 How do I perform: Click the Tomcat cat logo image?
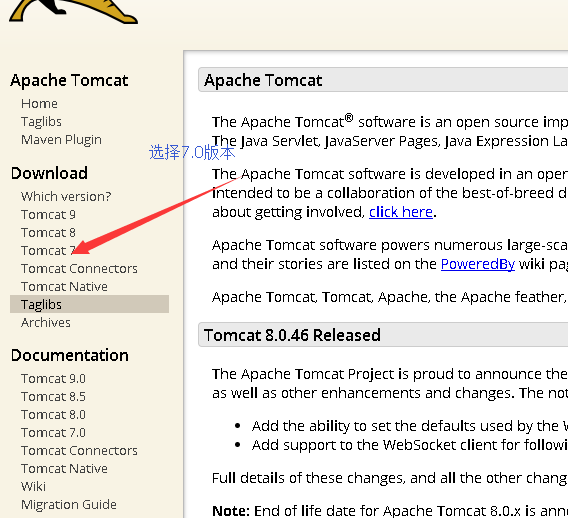pos(73,12)
